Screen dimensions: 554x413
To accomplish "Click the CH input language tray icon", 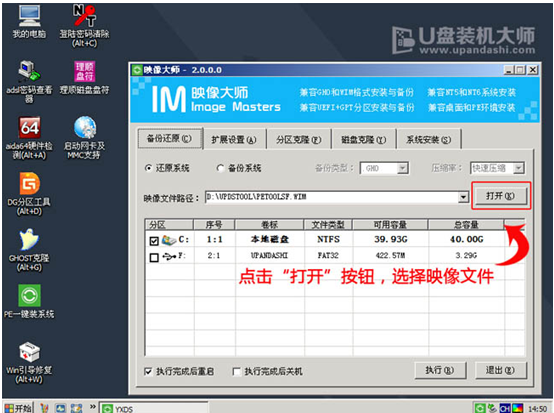I will coord(505,408).
